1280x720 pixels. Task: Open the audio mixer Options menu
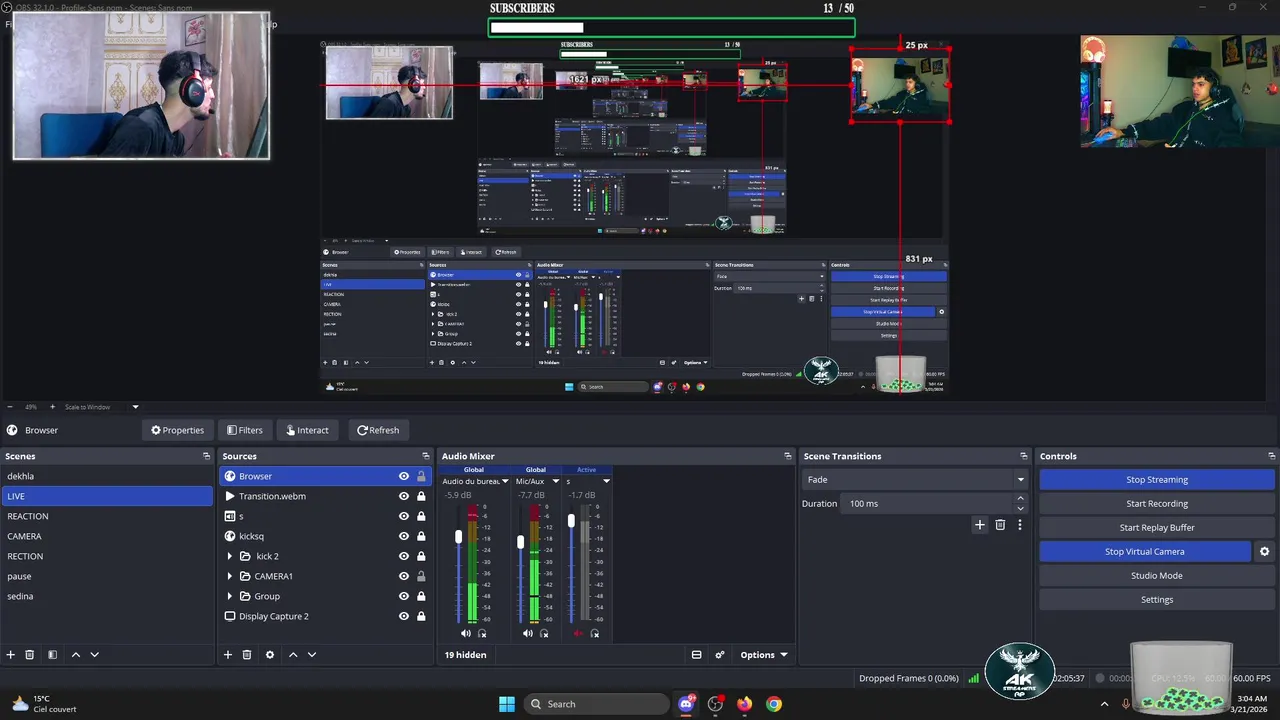pyautogui.click(x=764, y=655)
